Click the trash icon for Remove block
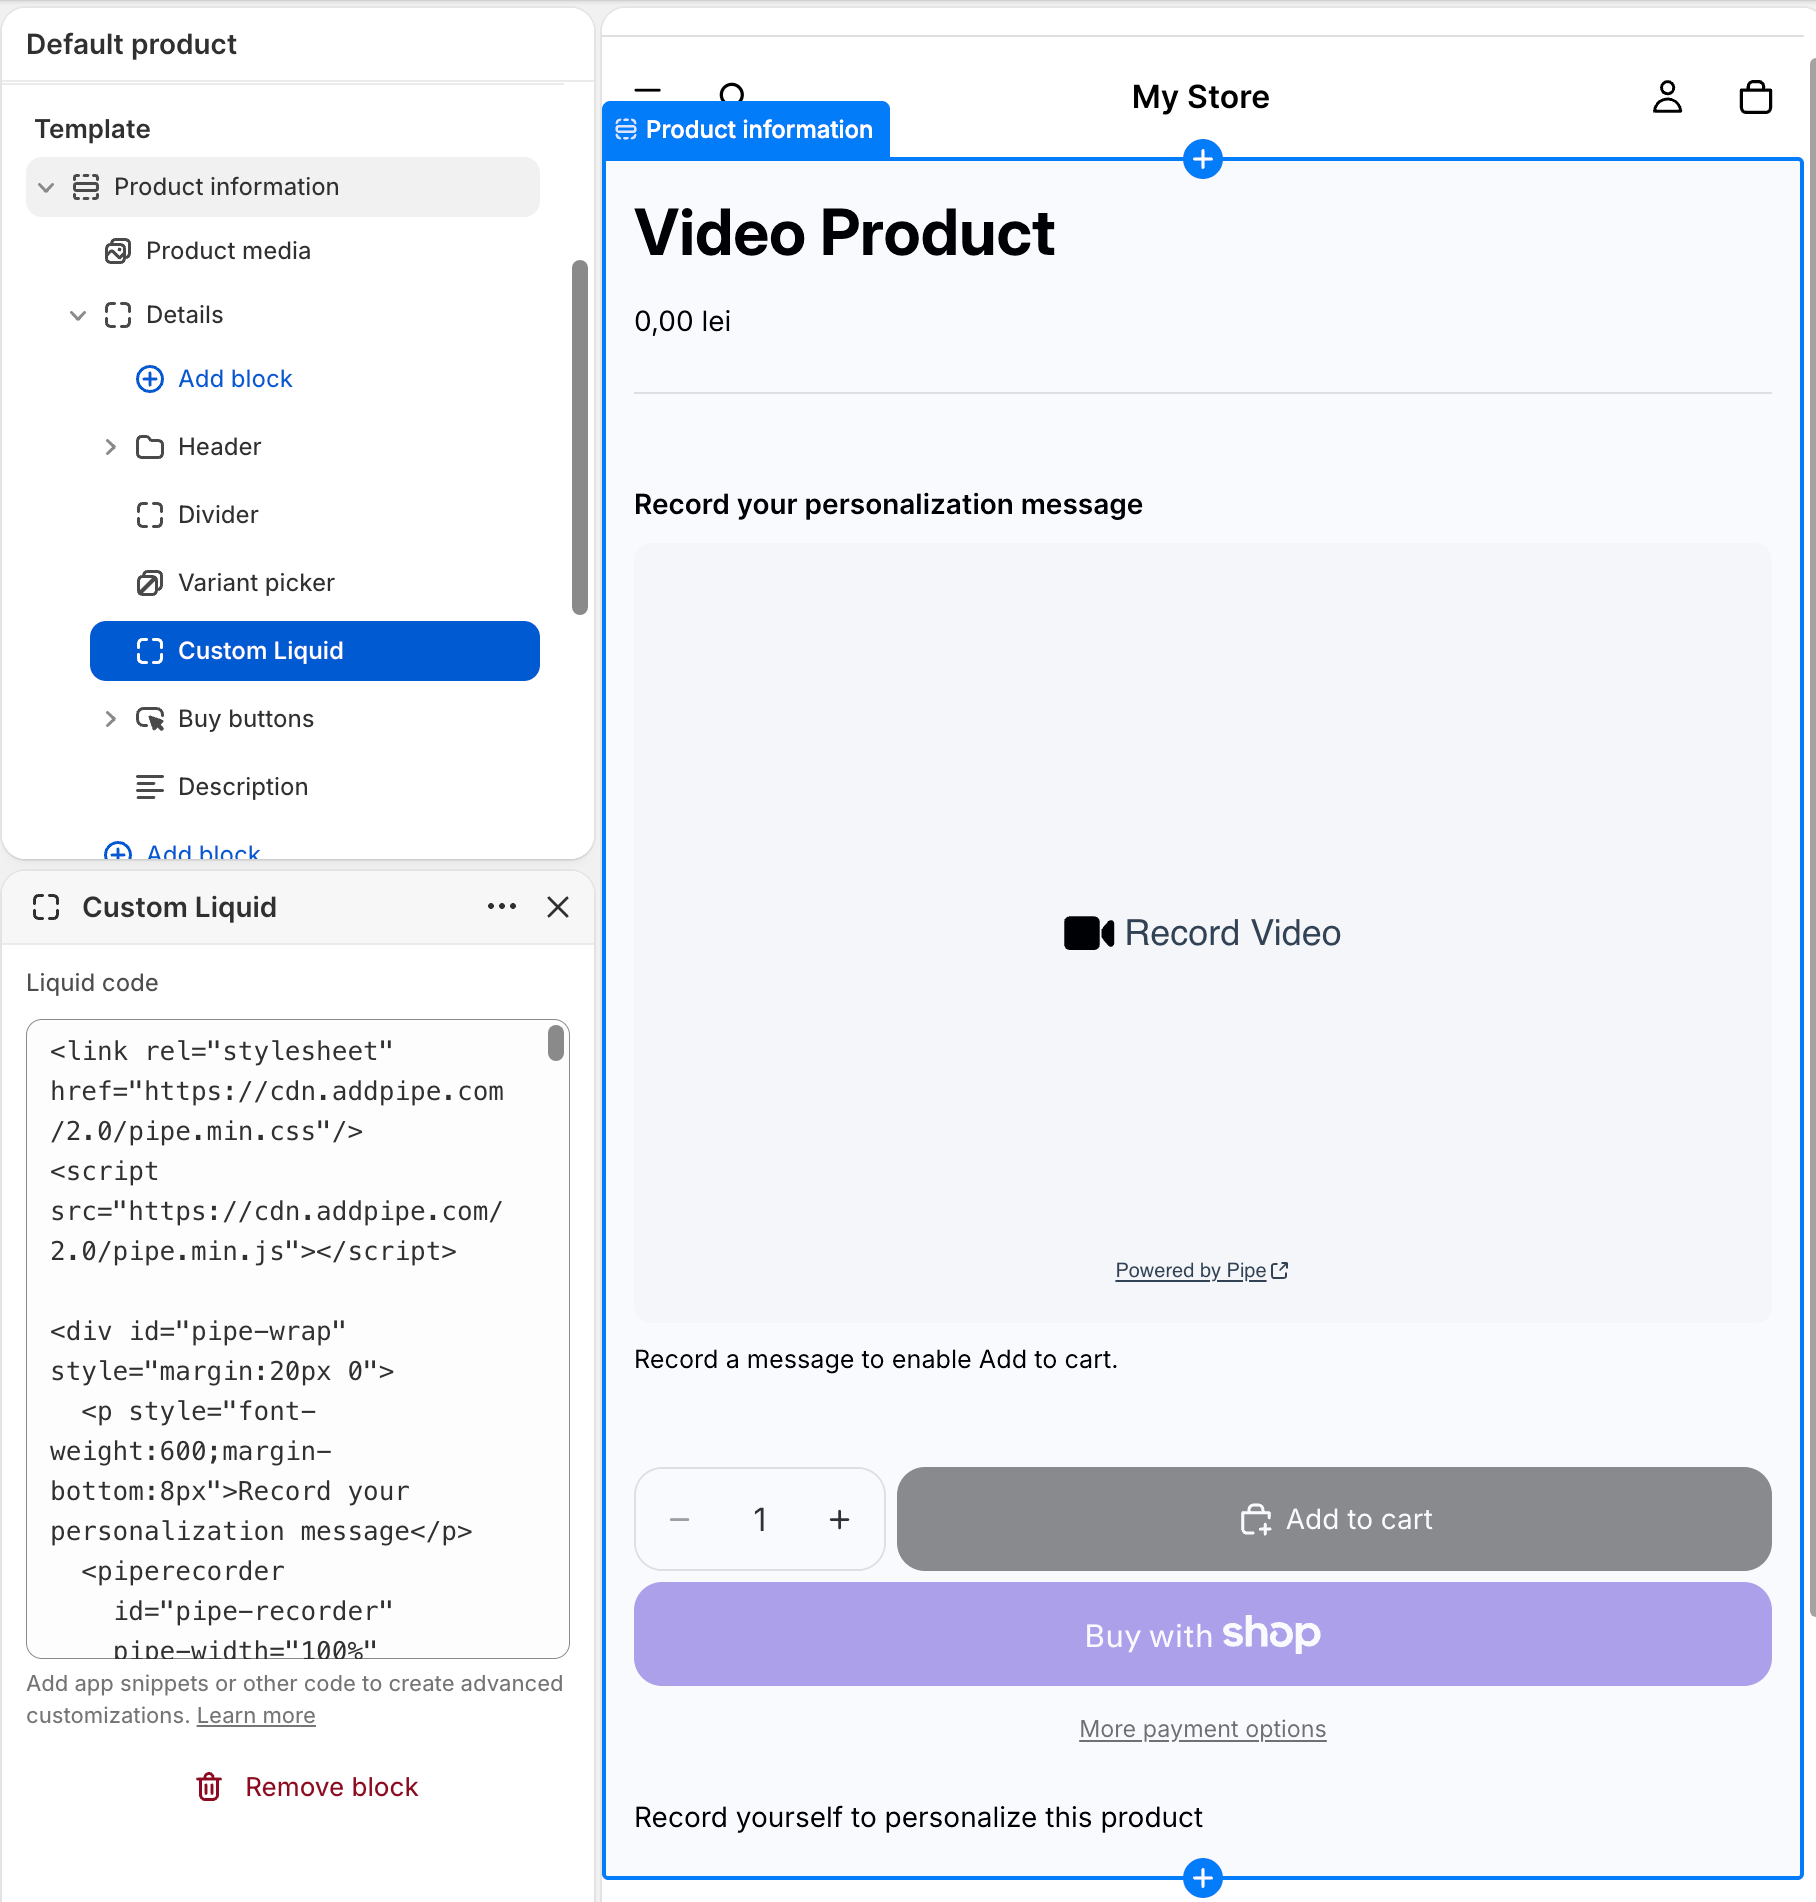The width and height of the screenshot is (1816, 1902). [x=209, y=1787]
